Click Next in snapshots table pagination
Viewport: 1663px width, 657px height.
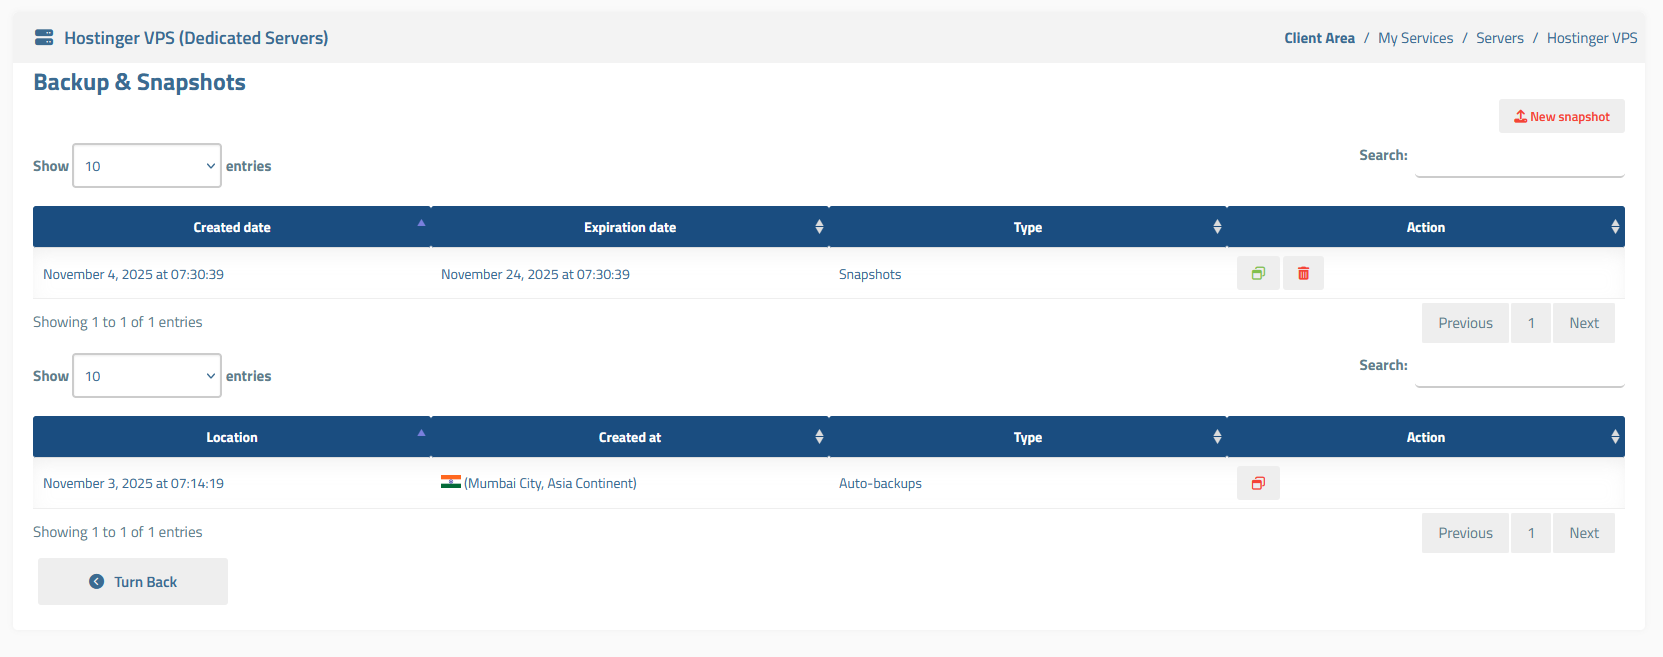coord(1583,323)
